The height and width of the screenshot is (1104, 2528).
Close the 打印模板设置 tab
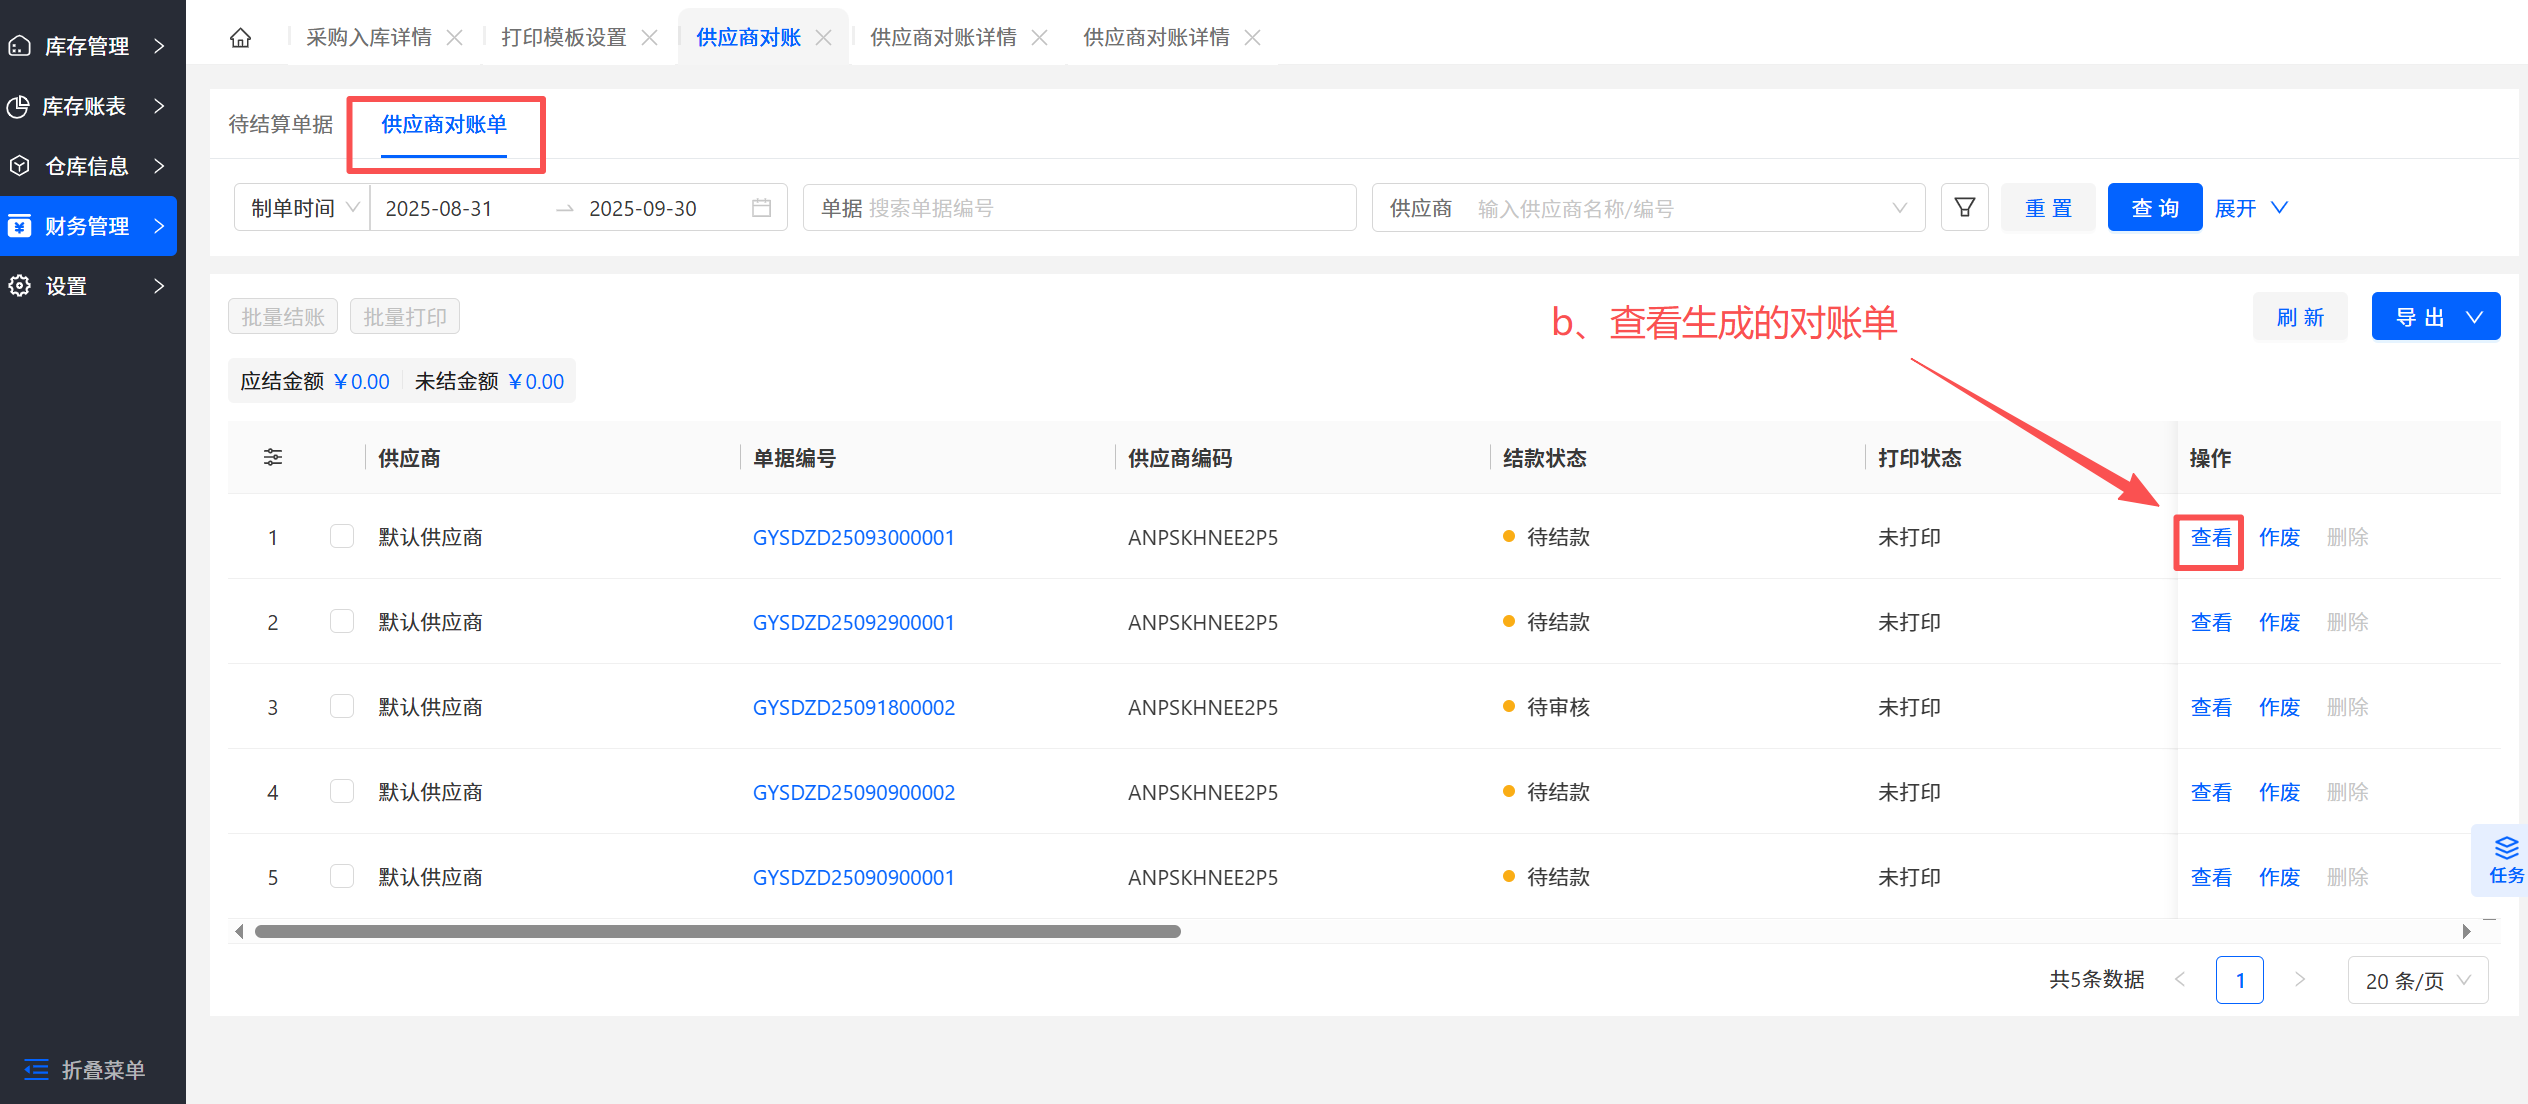click(x=650, y=38)
